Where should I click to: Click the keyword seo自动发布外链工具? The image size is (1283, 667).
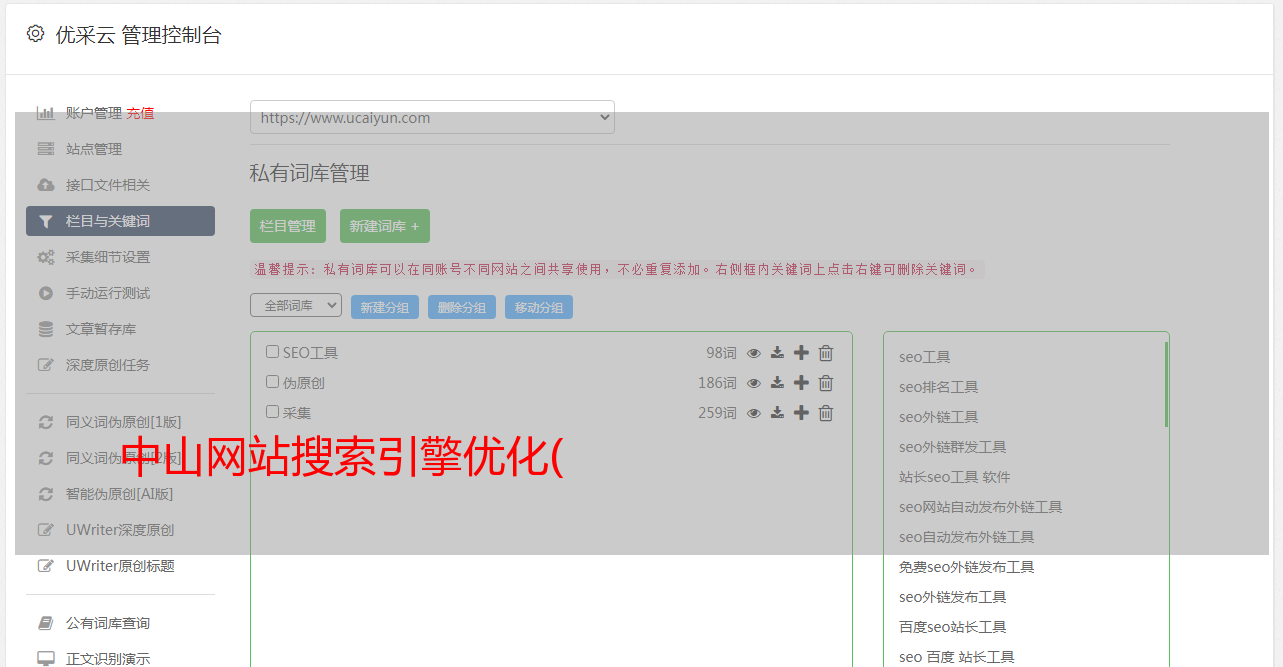coord(966,537)
